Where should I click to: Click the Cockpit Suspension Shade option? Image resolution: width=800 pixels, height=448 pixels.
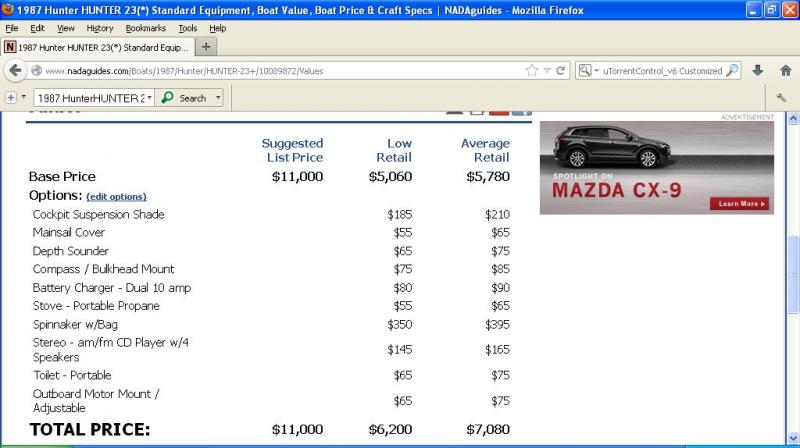click(98, 214)
